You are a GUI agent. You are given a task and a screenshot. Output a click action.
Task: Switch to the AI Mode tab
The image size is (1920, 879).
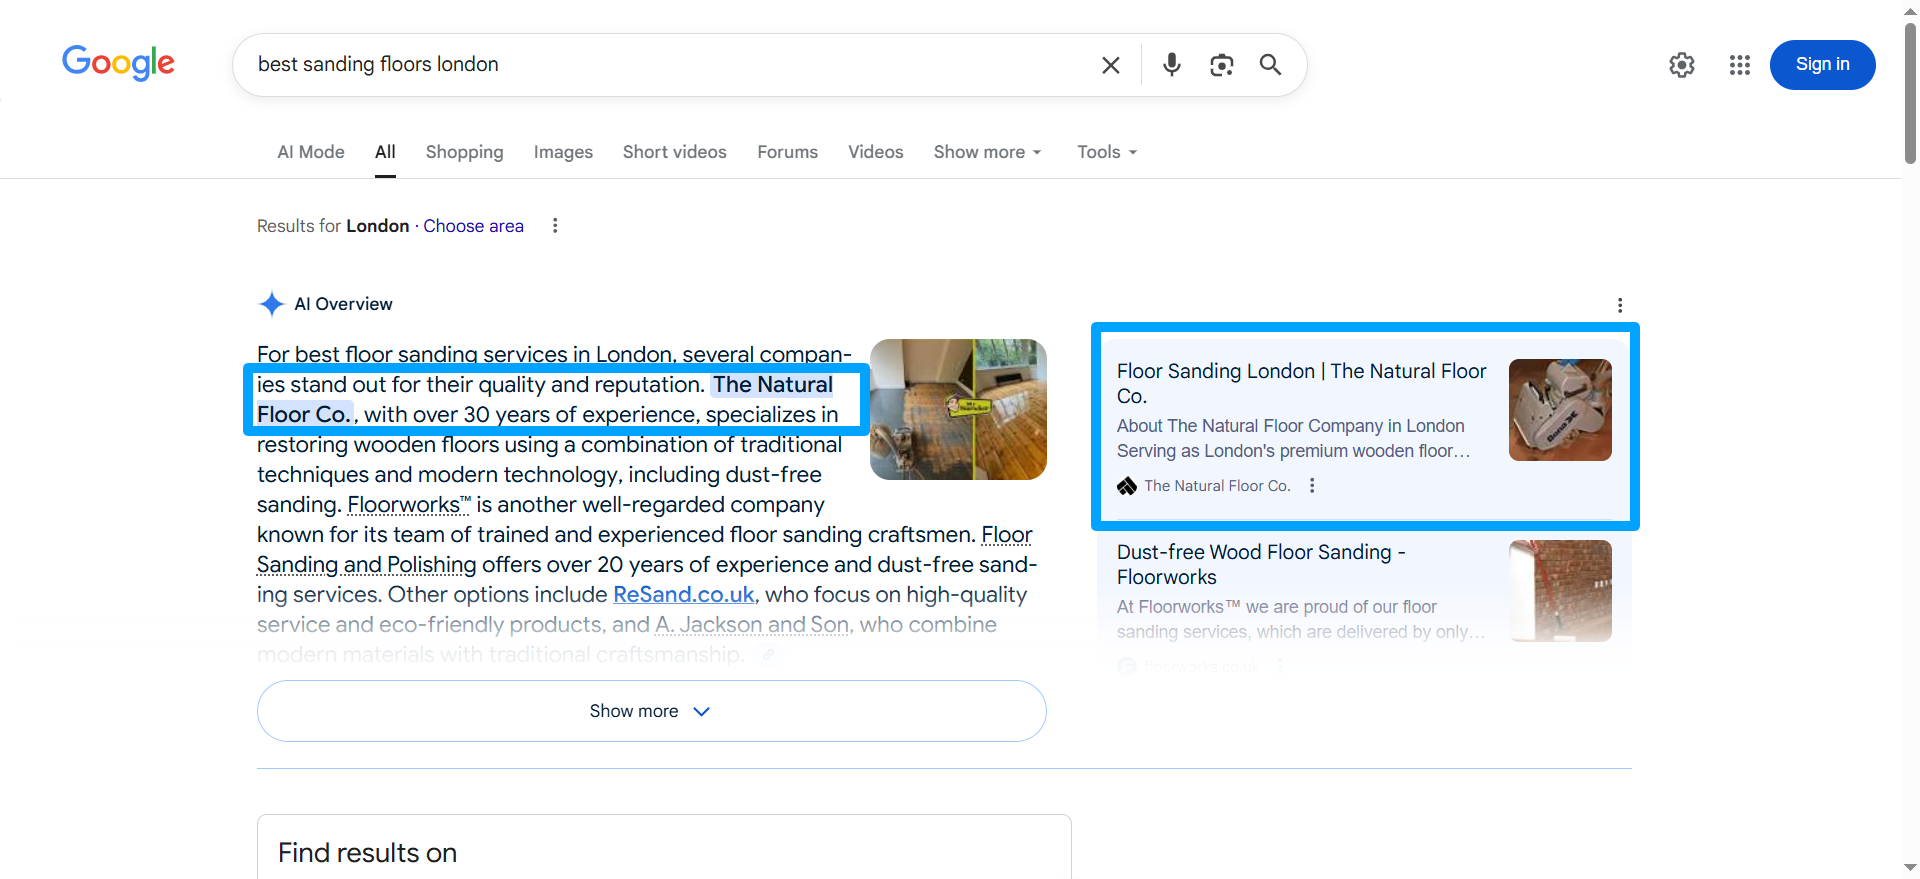point(310,152)
